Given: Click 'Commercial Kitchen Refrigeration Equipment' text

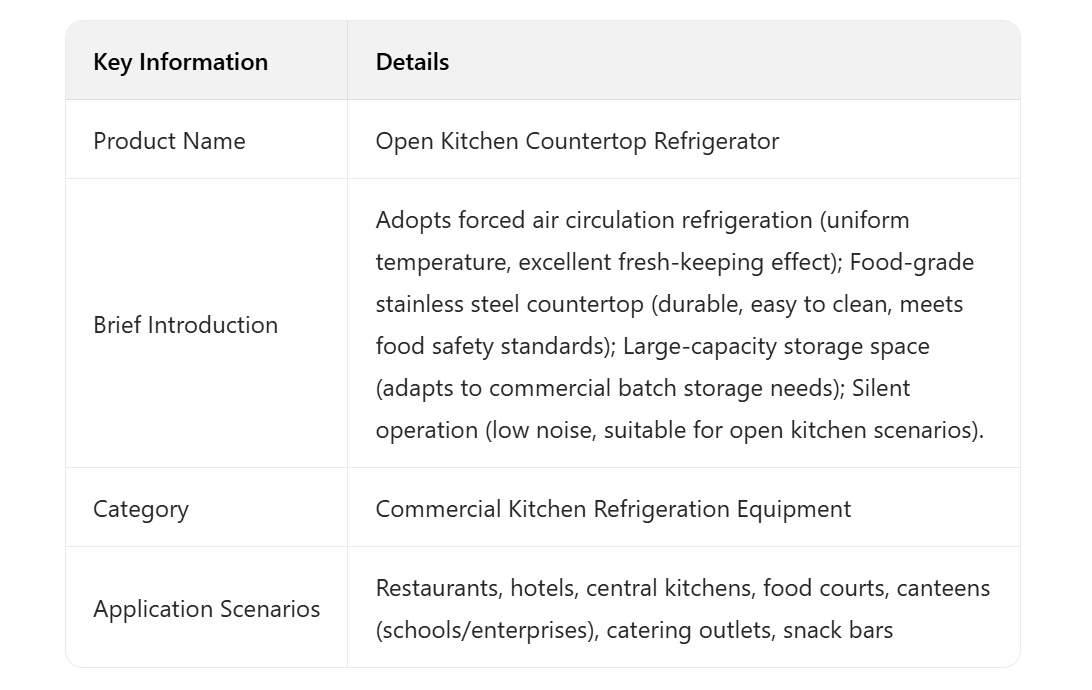Looking at the screenshot, I should [x=613, y=509].
